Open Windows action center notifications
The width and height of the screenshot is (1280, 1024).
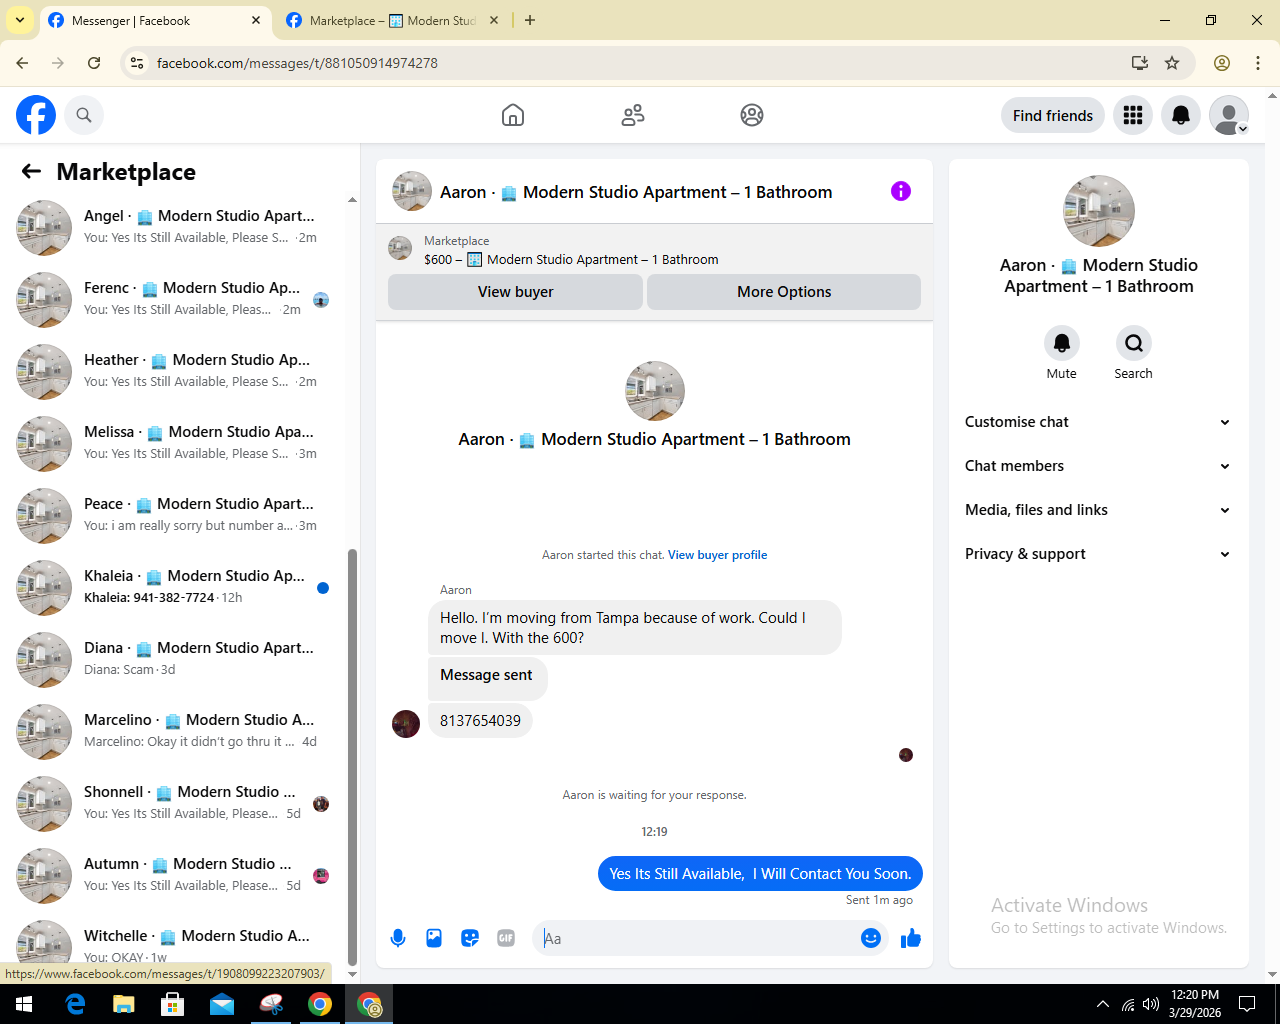(x=1247, y=1004)
